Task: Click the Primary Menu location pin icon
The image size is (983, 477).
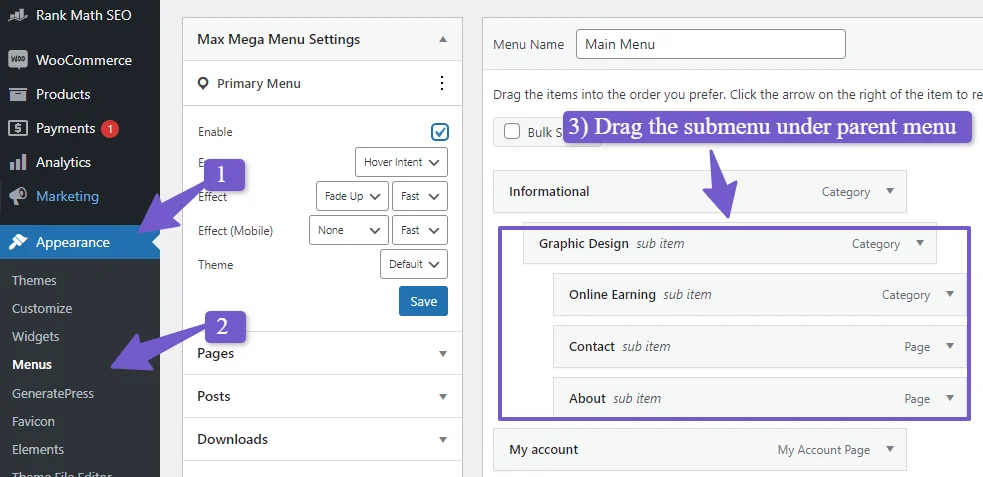Action: (x=202, y=83)
